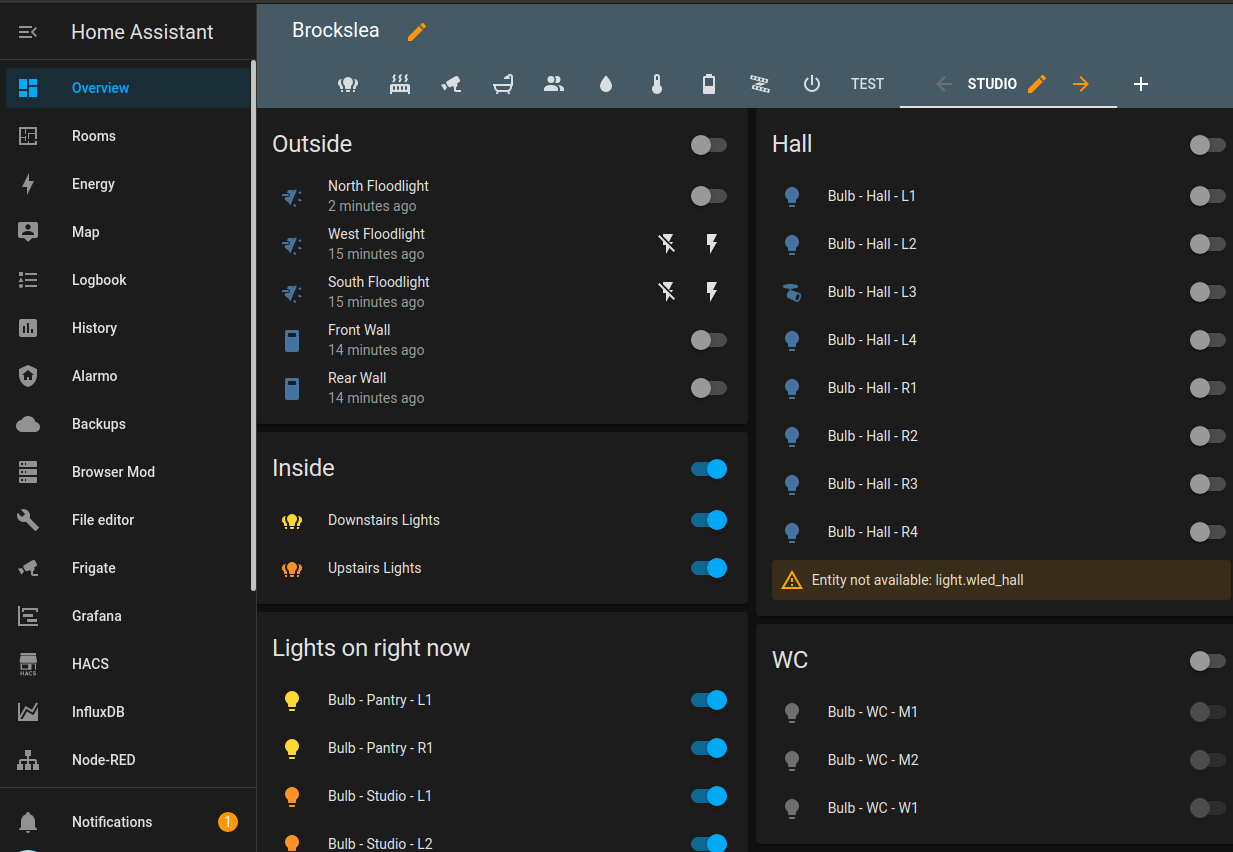Turn on Bulb - Hall - R2
The height and width of the screenshot is (852, 1233).
point(1207,436)
